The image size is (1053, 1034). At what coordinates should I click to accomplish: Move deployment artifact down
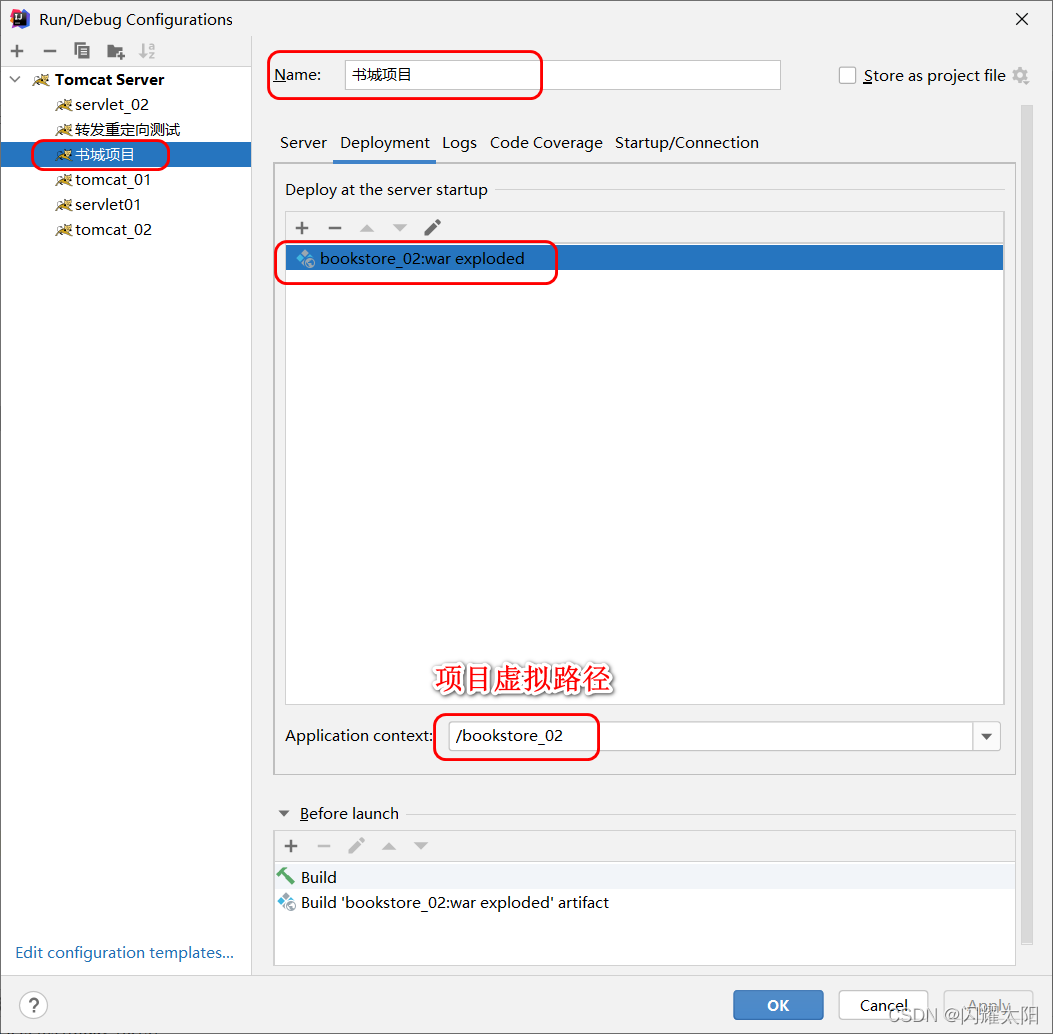pos(400,228)
